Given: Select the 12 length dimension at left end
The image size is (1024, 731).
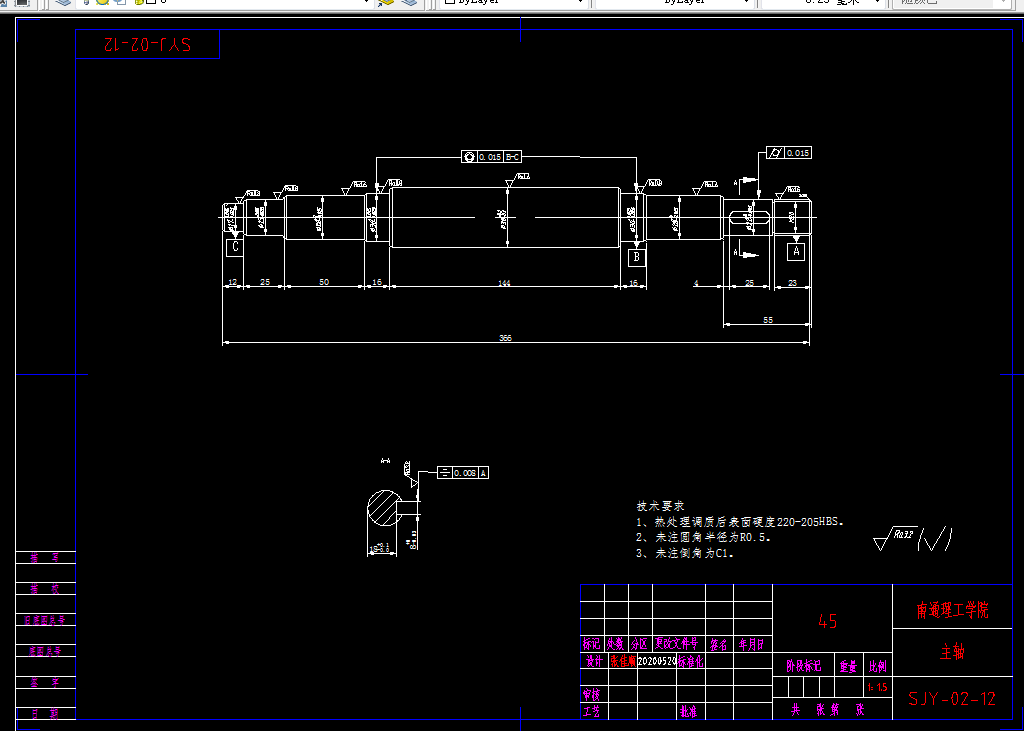Looking at the screenshot, I should click(x=232, y=282).
